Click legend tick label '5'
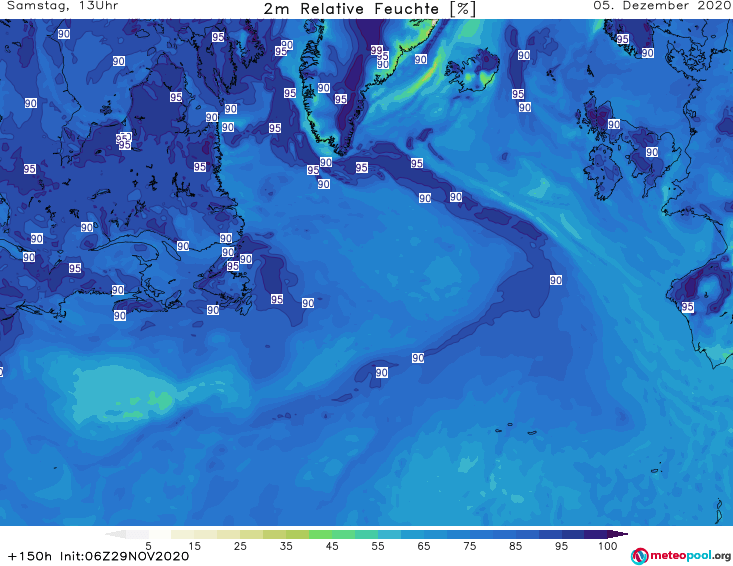Viewport: 733px width, 566px height. tap(148, 546)
